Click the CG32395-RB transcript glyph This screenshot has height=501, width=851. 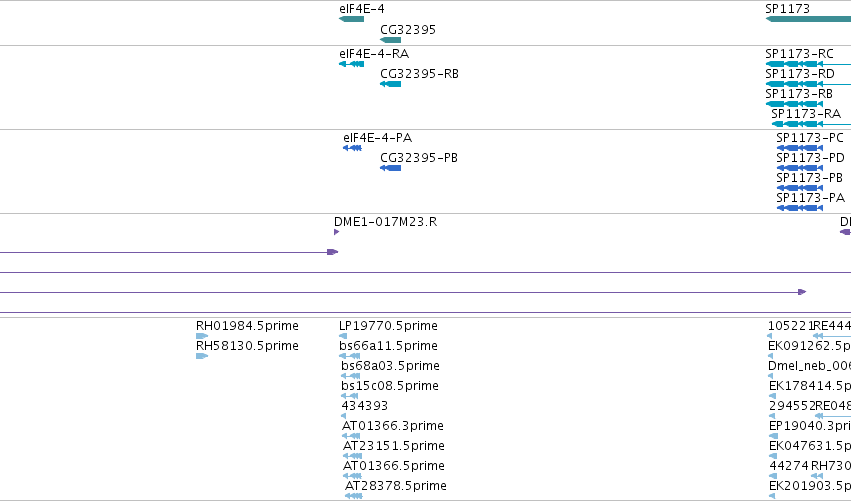(390, 84)
